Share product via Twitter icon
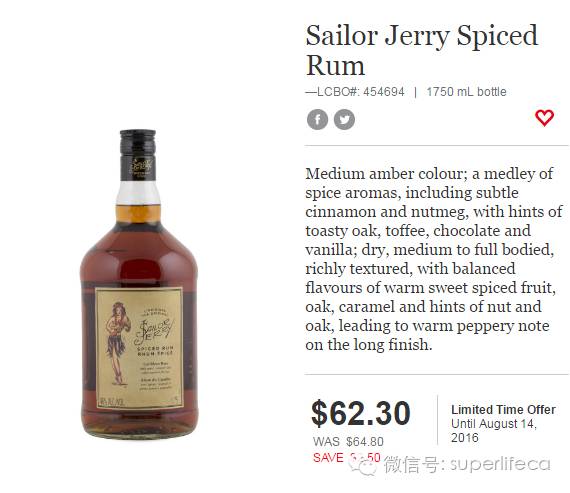Screen dimensions: 570x493 coord(344,119)
